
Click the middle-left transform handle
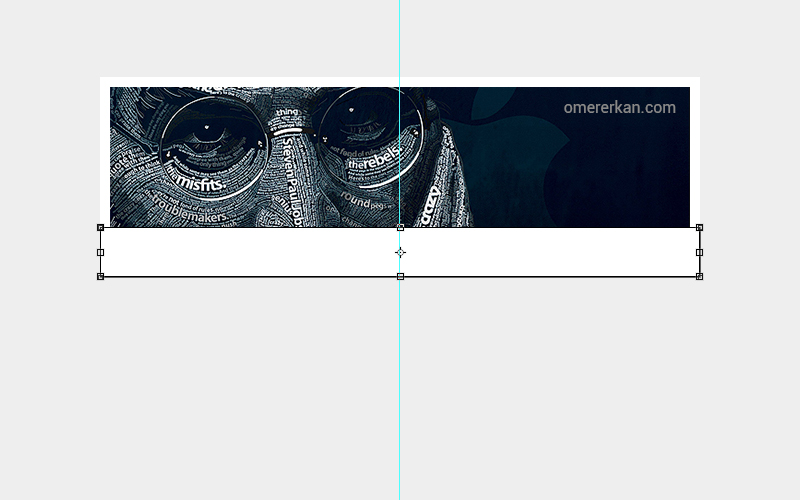(x=100, y=252)
